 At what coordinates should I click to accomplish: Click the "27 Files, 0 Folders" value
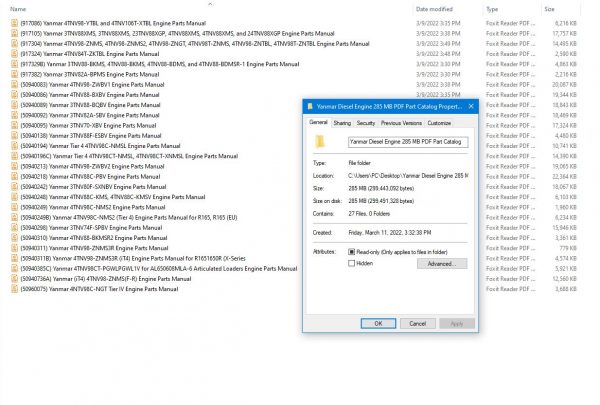tap(369, 214)
